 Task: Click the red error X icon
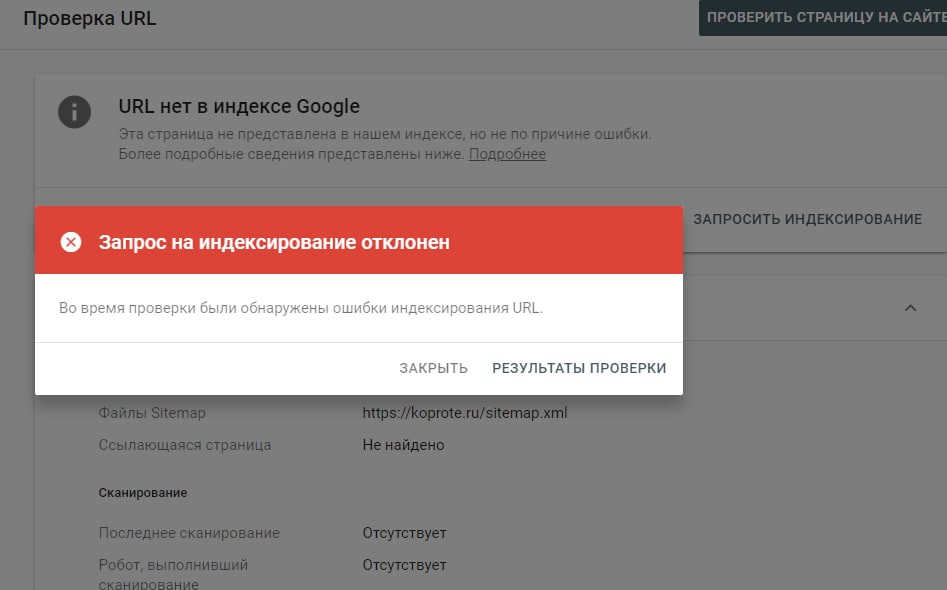71,242
